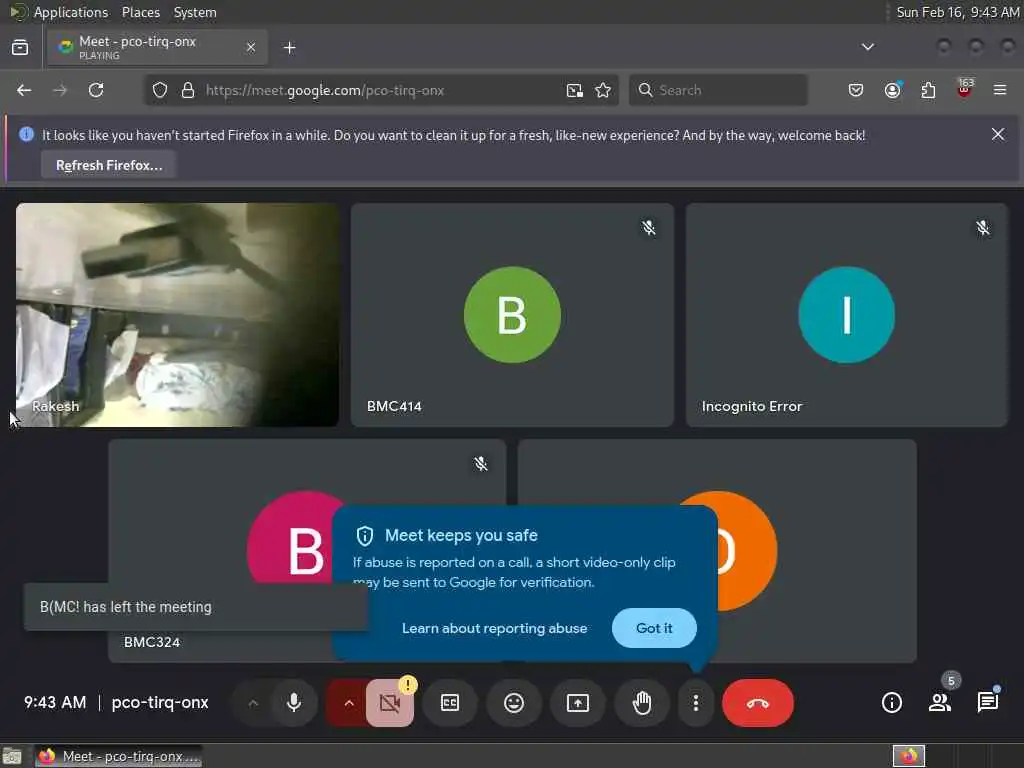
Task: View site security lock info
Action: tap(188, 90)
